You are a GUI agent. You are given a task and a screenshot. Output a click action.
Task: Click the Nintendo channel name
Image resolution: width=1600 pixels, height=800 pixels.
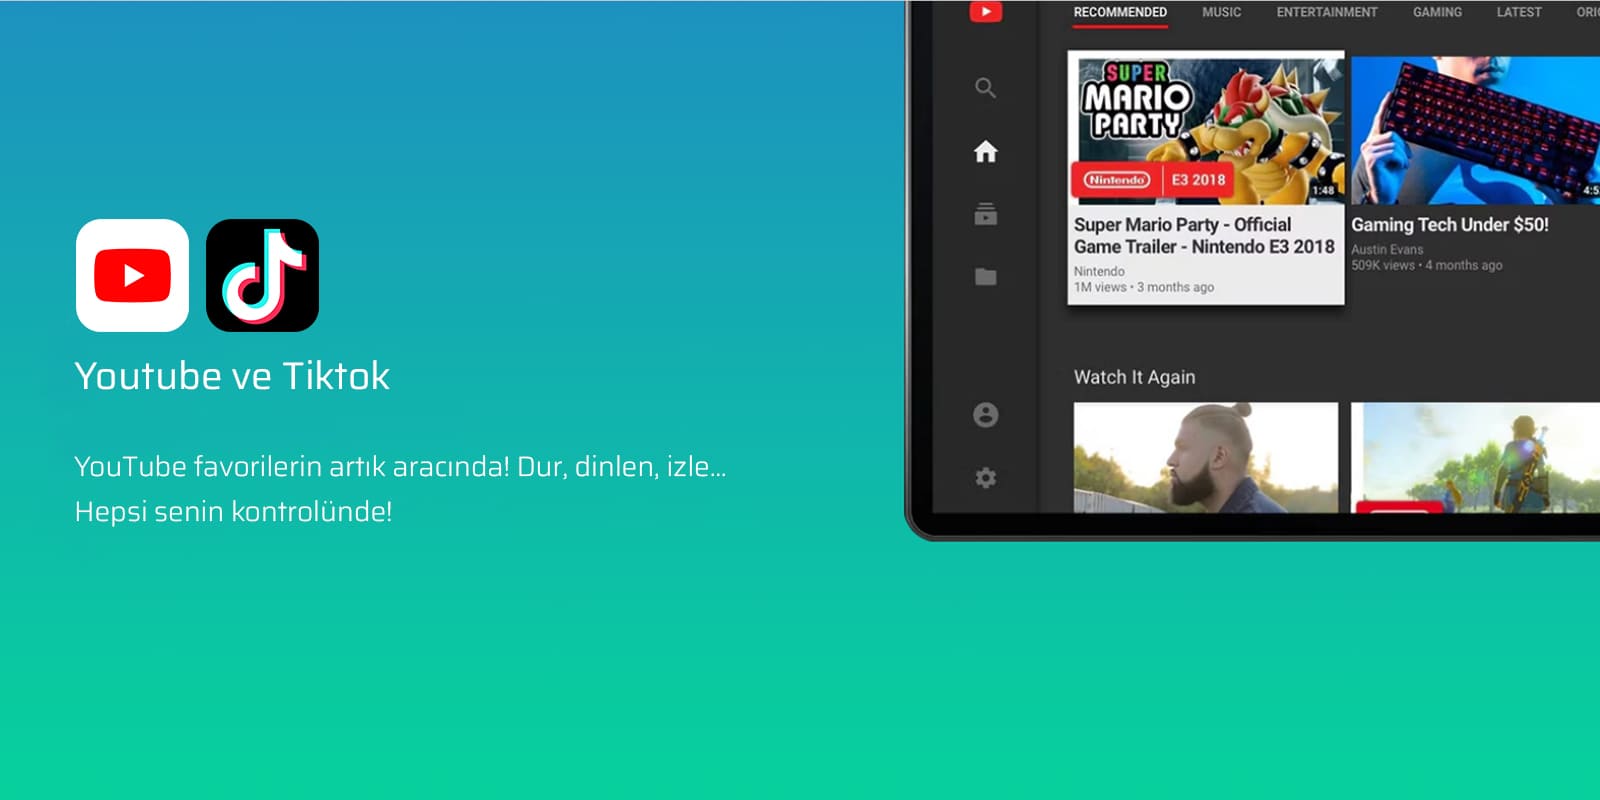point(1099,271)
